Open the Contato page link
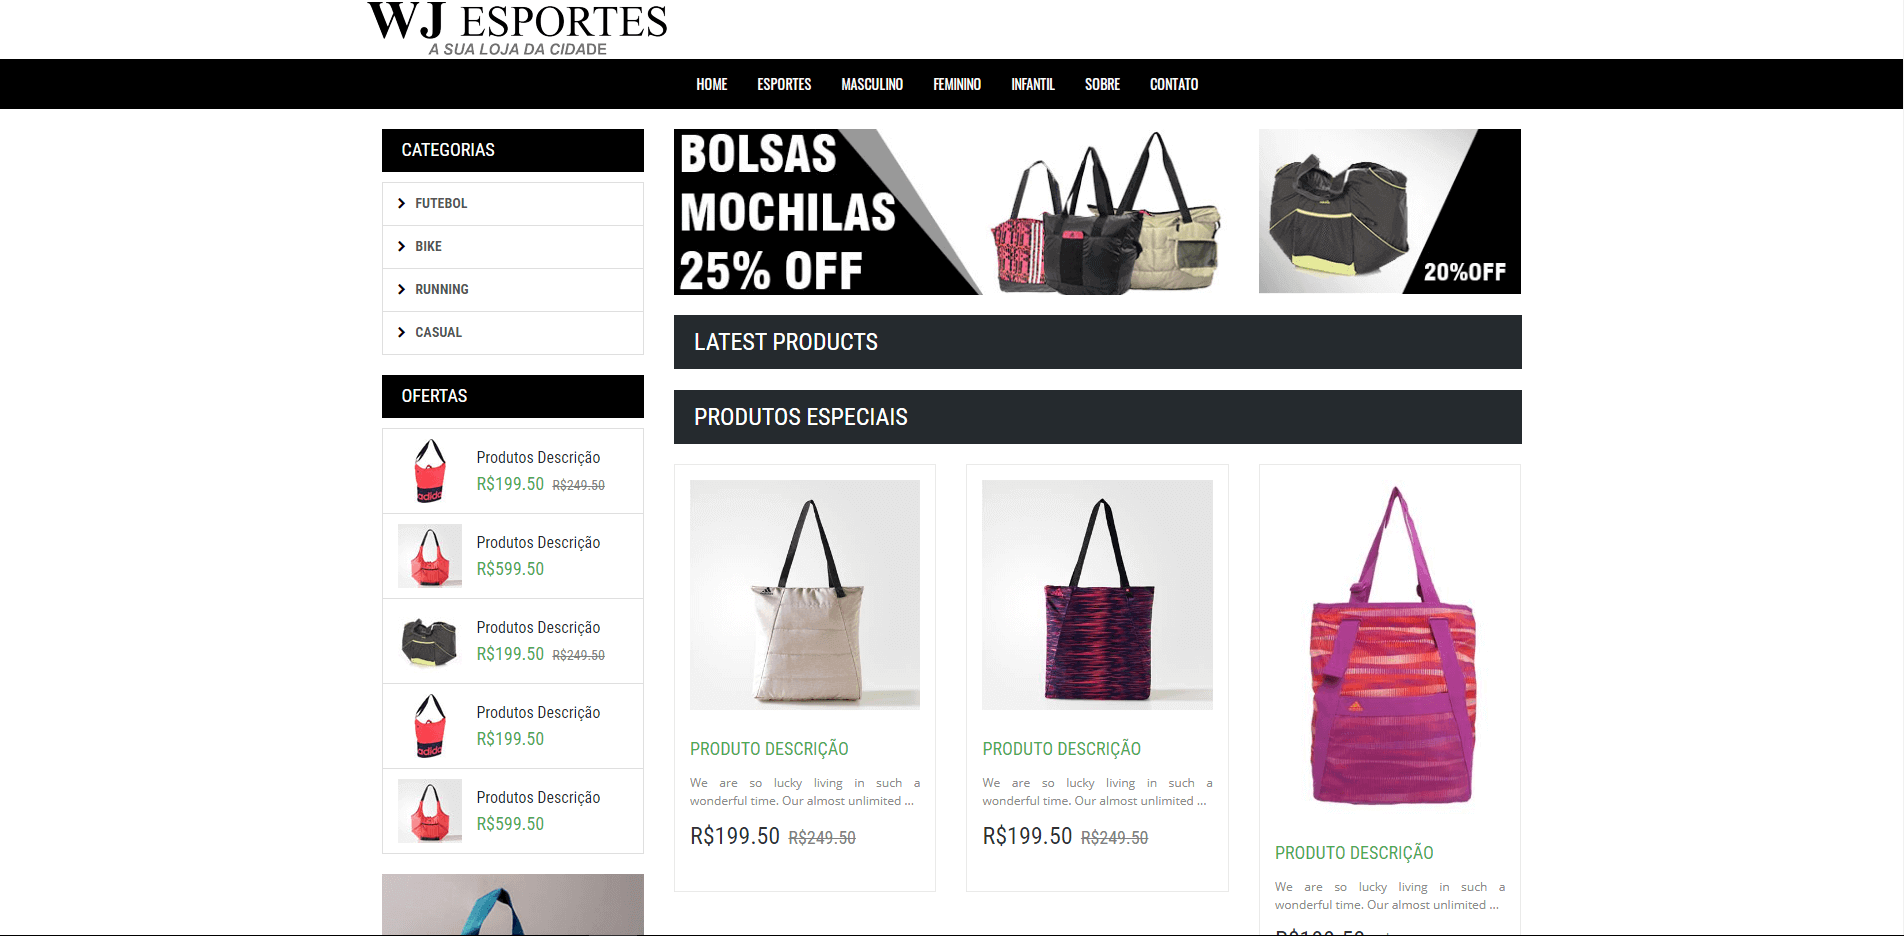The height and width of the screenshot is (936, 1904). click(1174, 84)
